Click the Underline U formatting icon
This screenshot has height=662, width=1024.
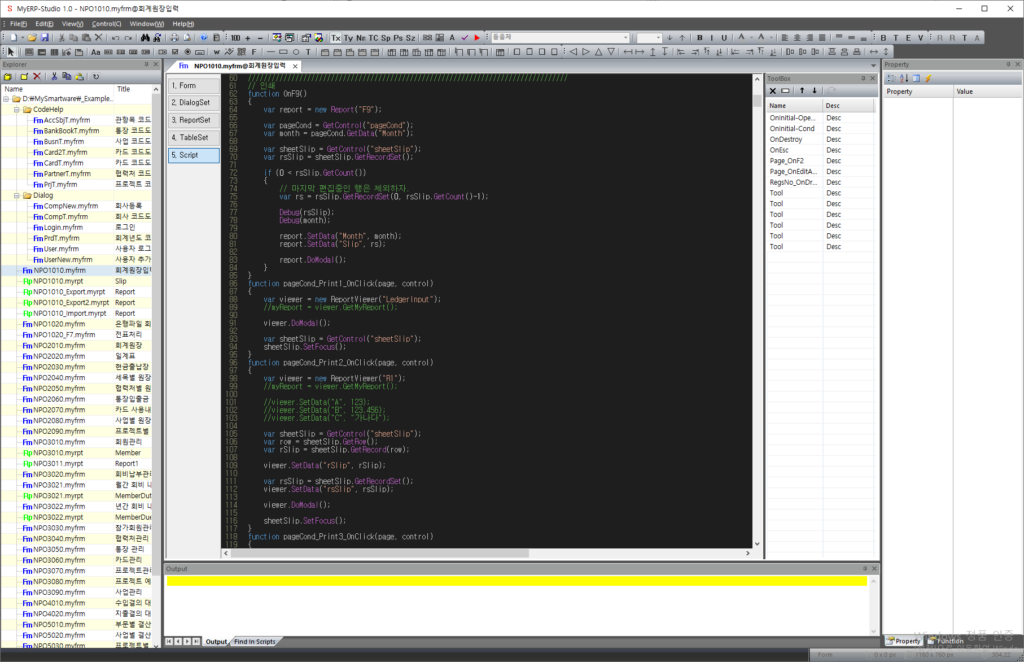tap(724, 38)
